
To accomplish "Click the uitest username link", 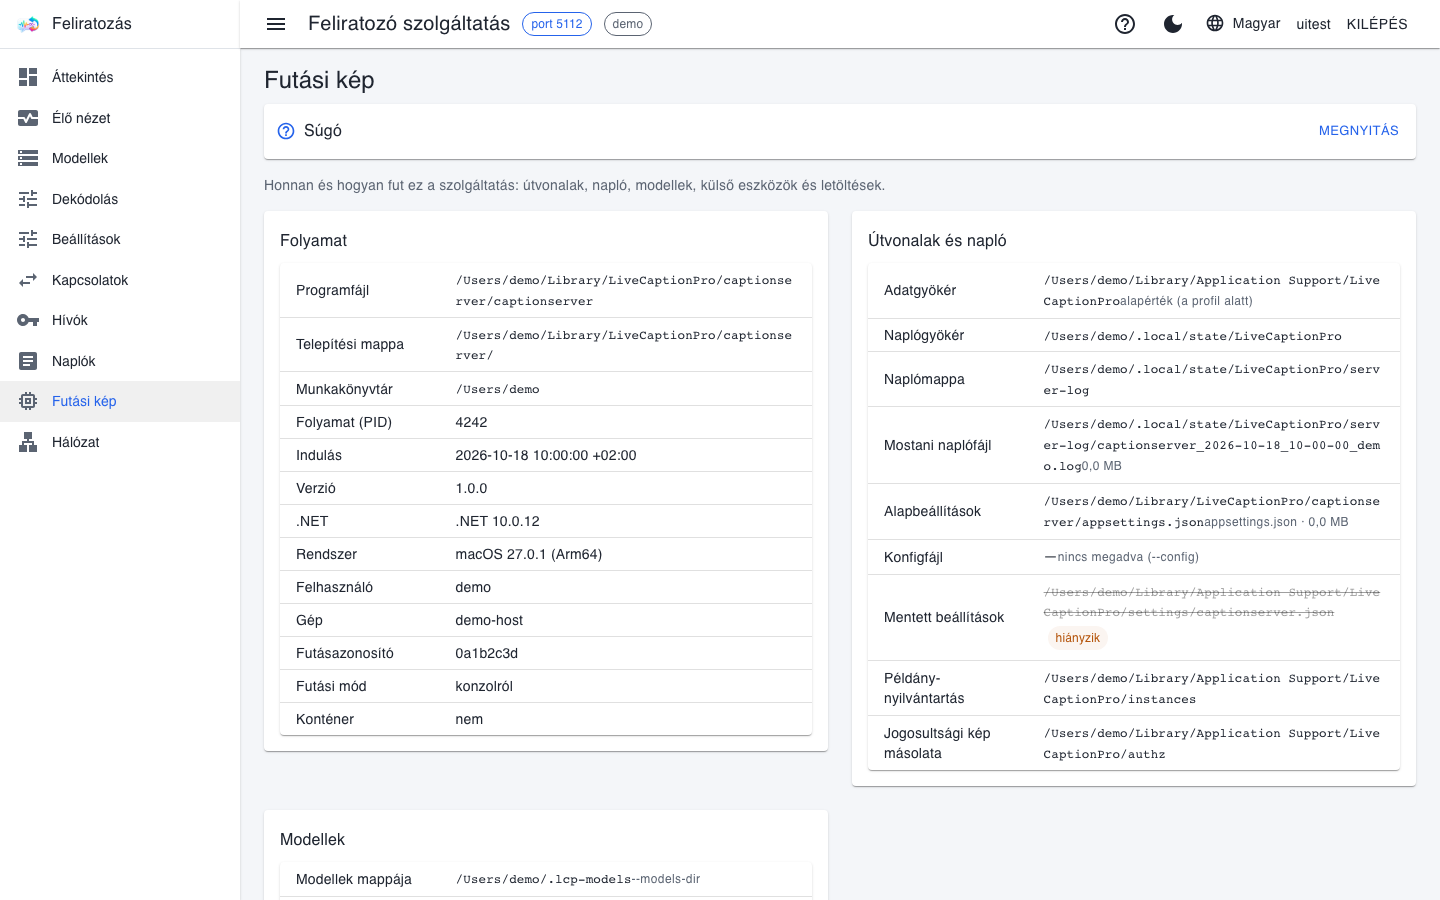I will (1313, 24).
